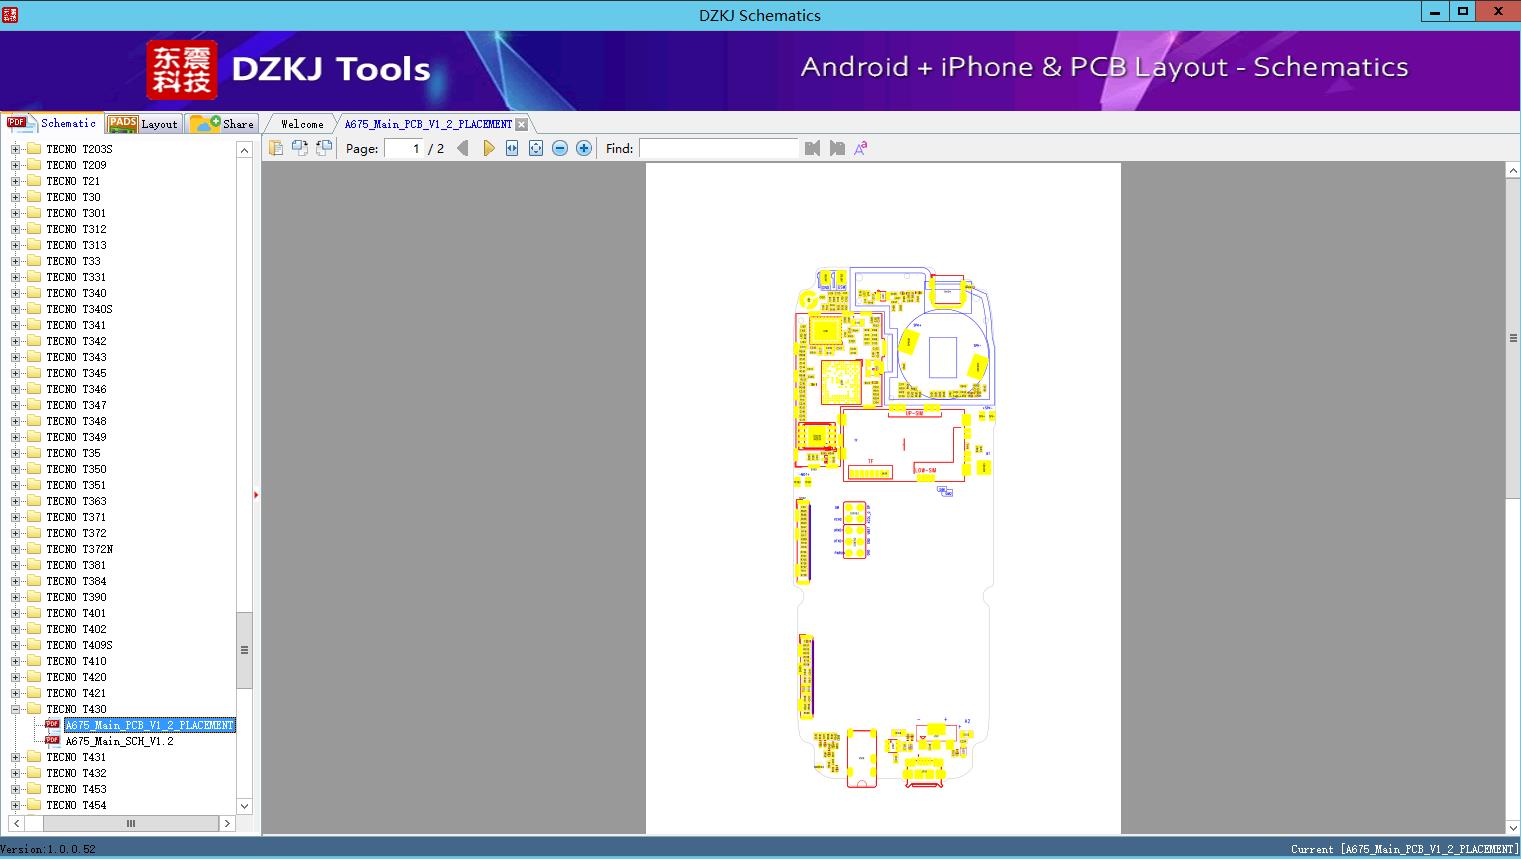This screenshot has width=1521, height=859.
Task: Expand the TECNO T372N folder
Action: (15, 549)
